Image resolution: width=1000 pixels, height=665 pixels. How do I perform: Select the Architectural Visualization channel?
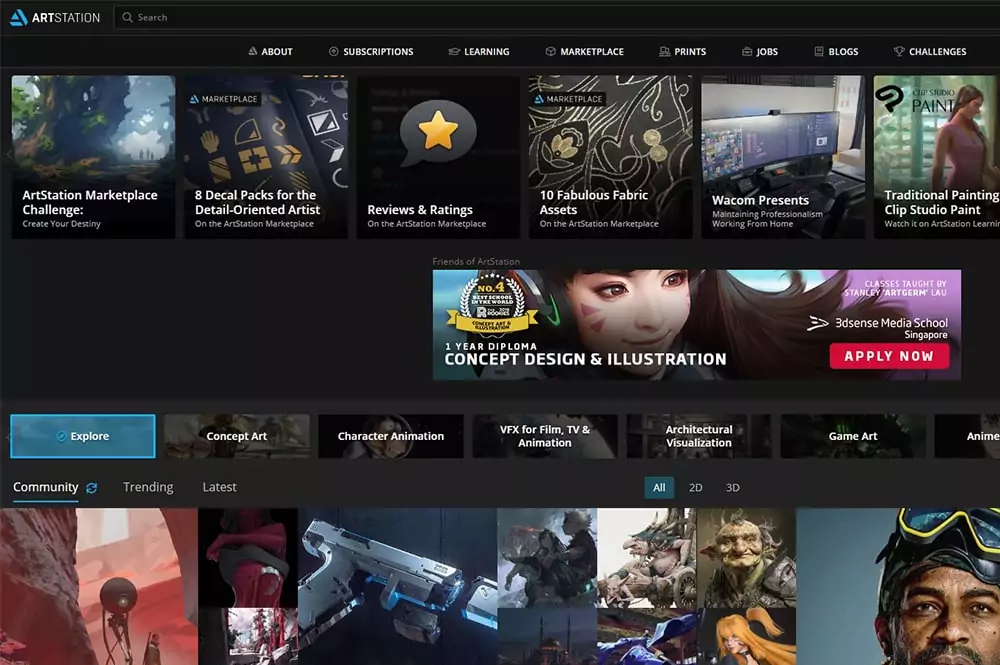pos(699,436)
